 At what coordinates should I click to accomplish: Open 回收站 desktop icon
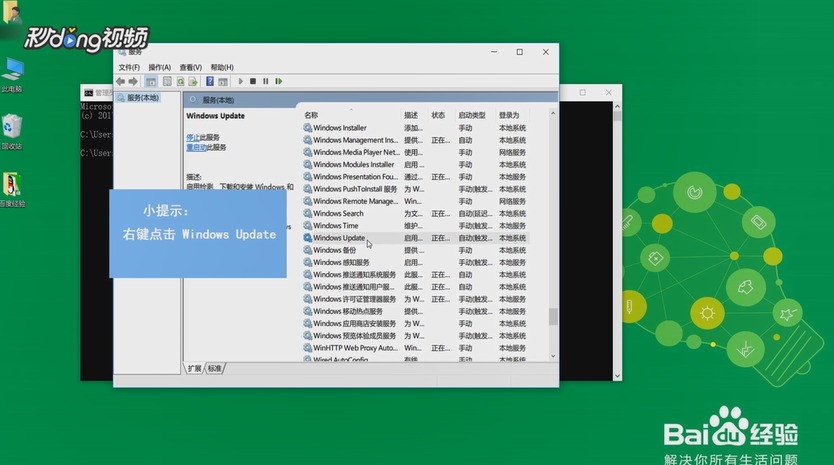point(12,132)
